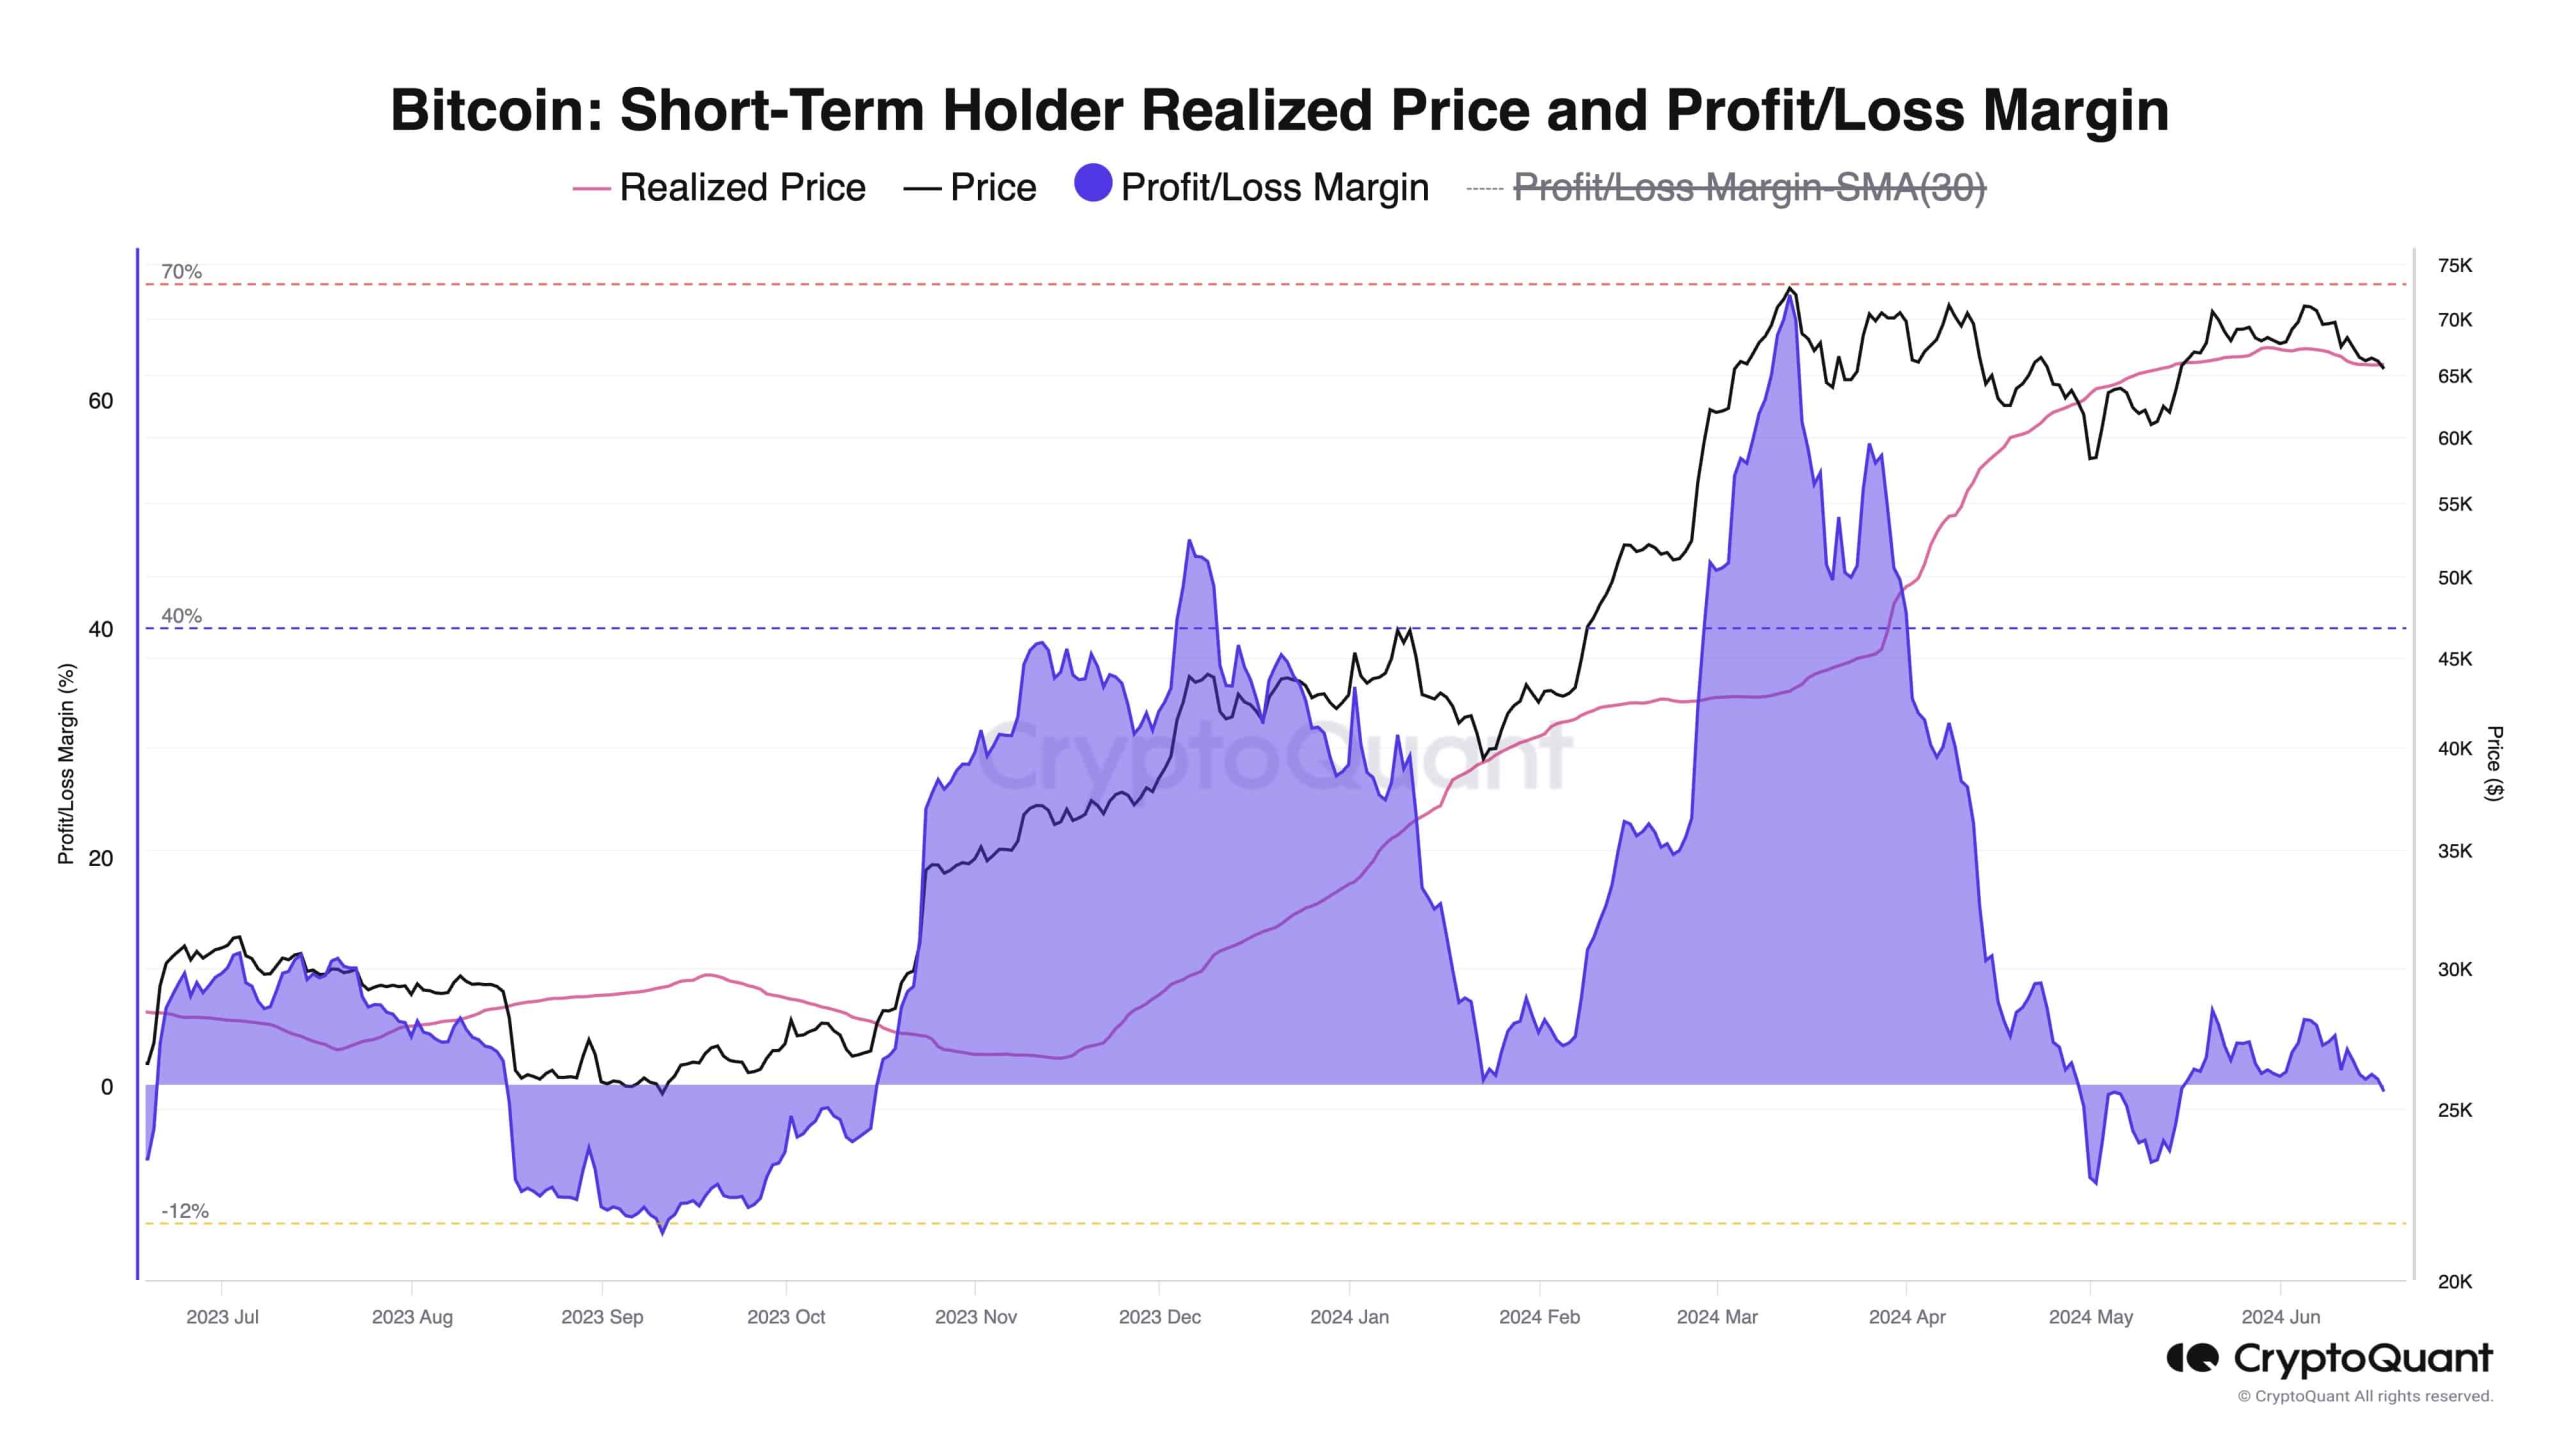Screen dimensions: 2560x1440
Task: Click the copyright notice under the logo
Action: pyautogui.click(x=2365, y=1396)
